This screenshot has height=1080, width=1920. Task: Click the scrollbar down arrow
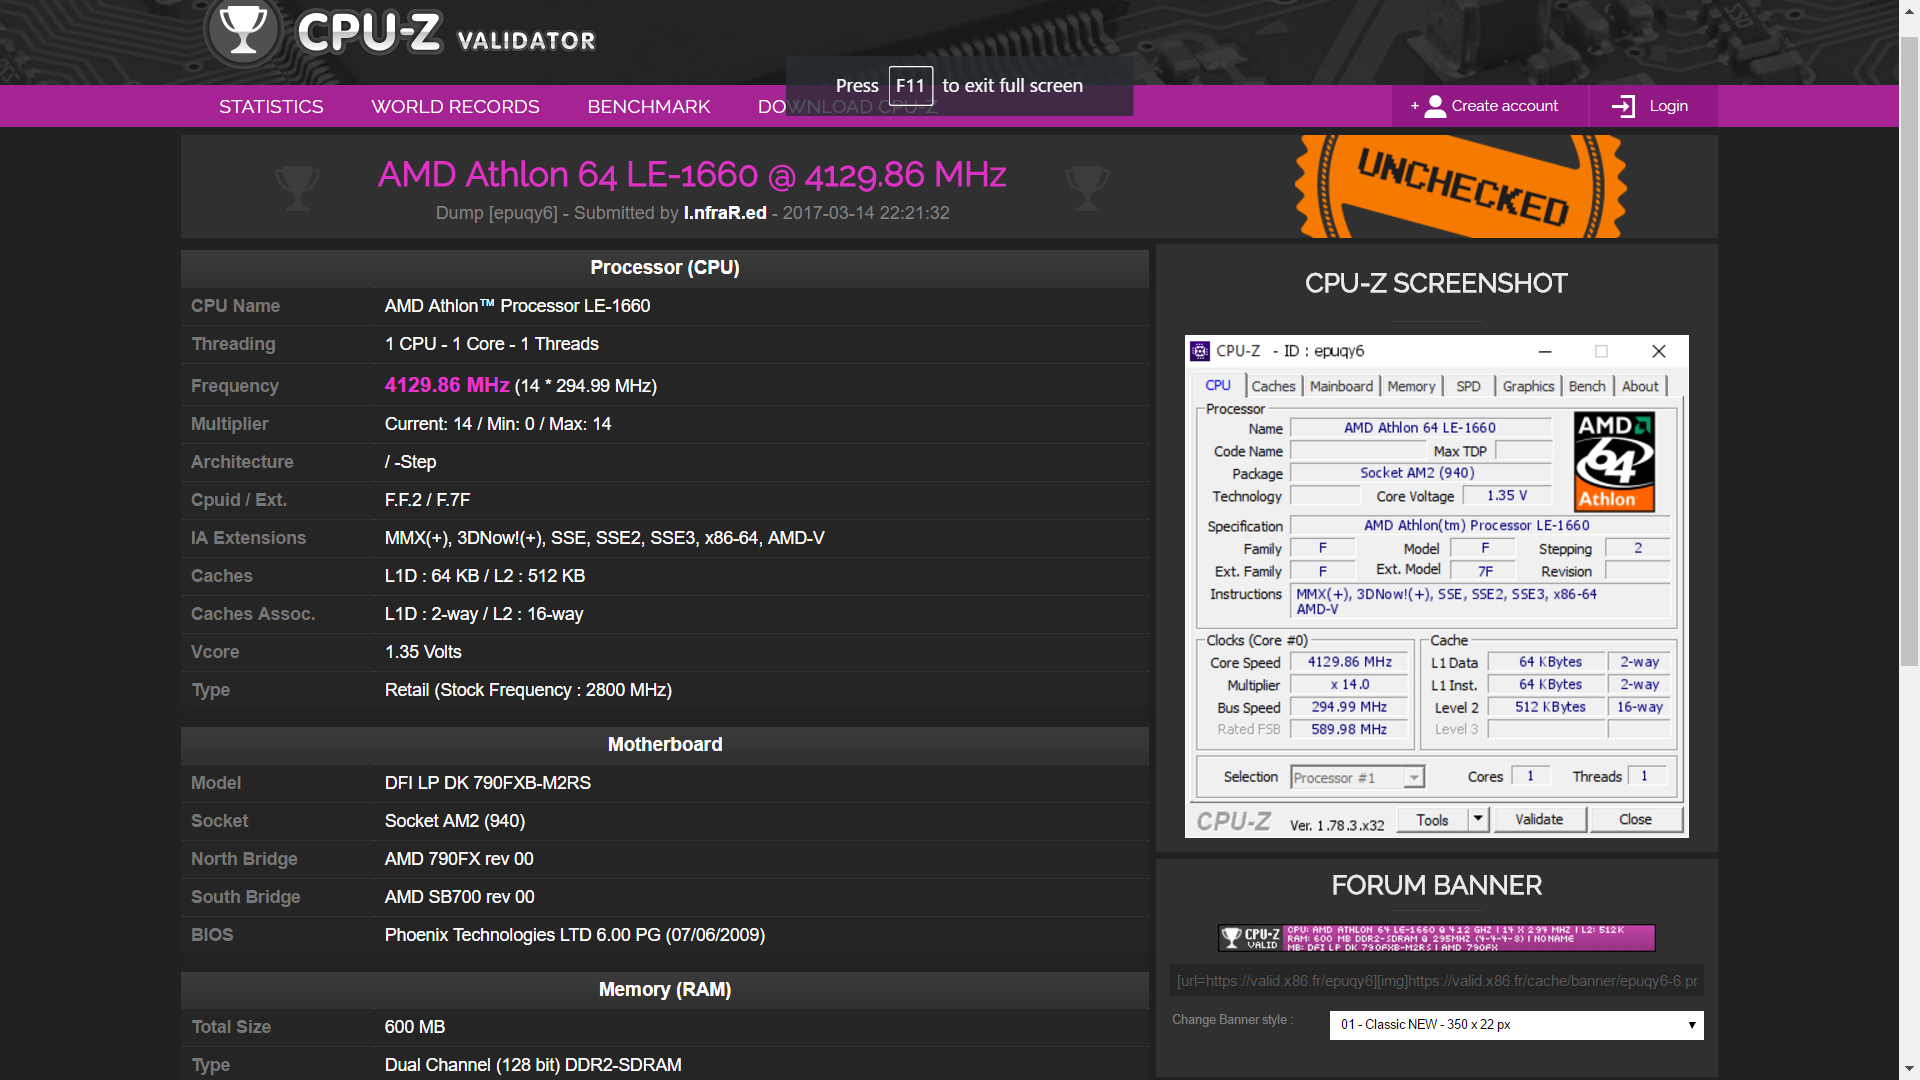click(1909, 1071)
